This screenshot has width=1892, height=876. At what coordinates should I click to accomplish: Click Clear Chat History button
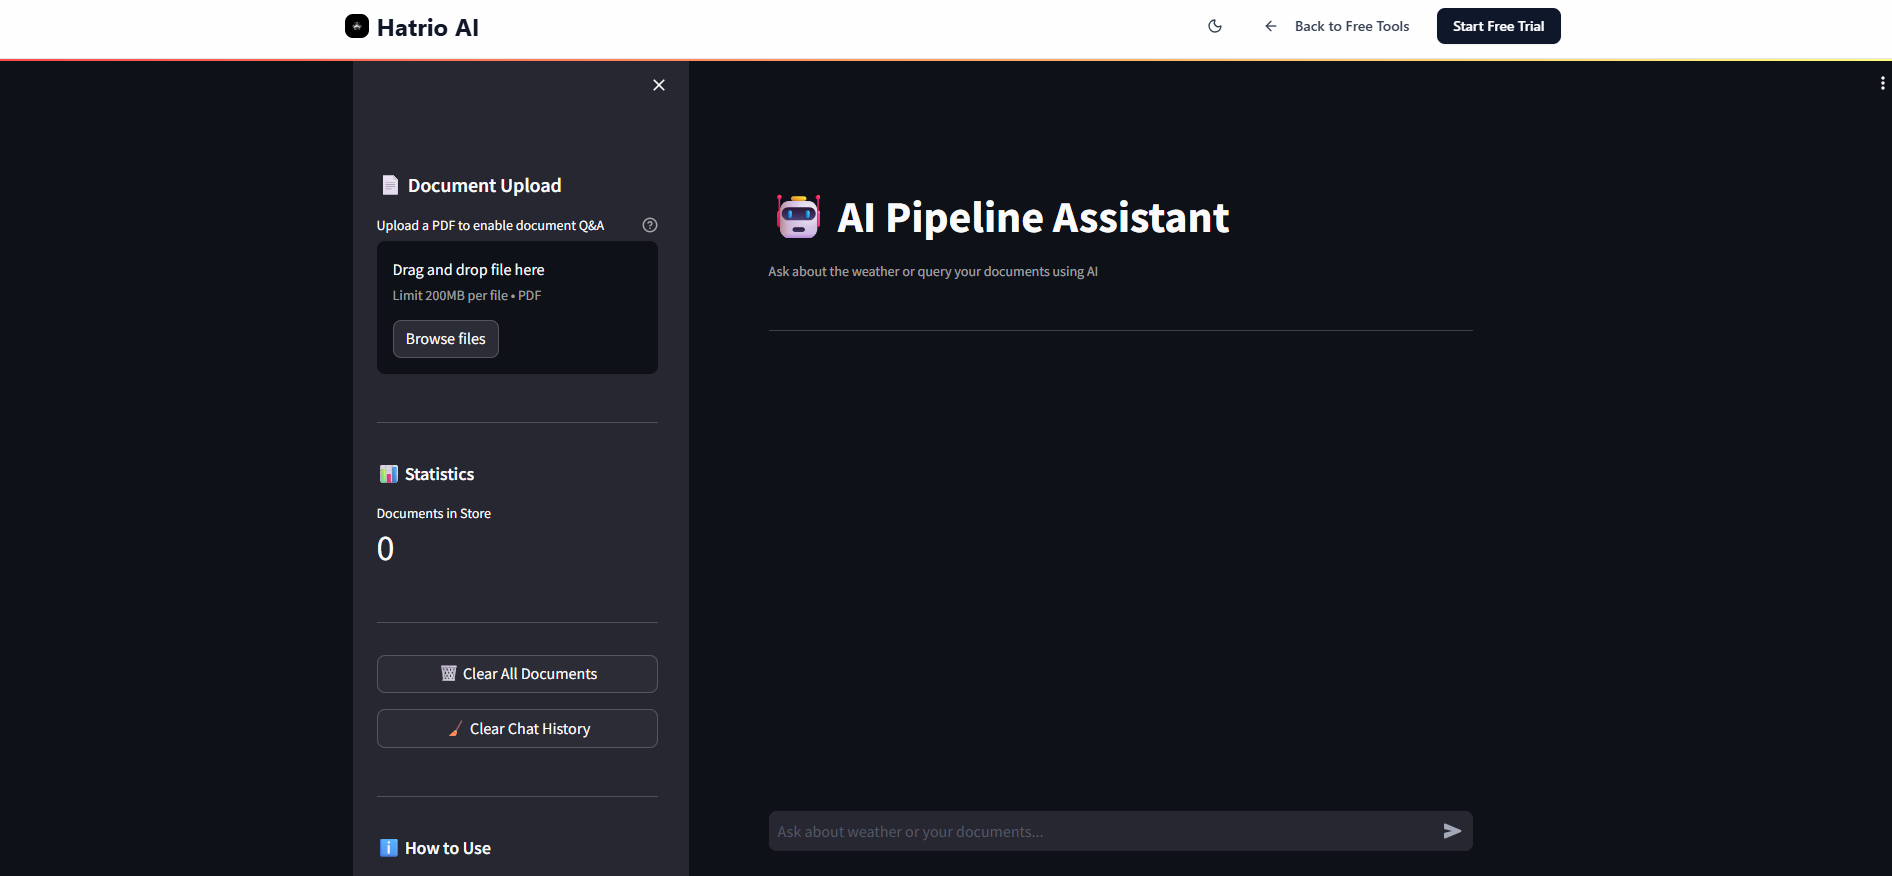[517, 729]
